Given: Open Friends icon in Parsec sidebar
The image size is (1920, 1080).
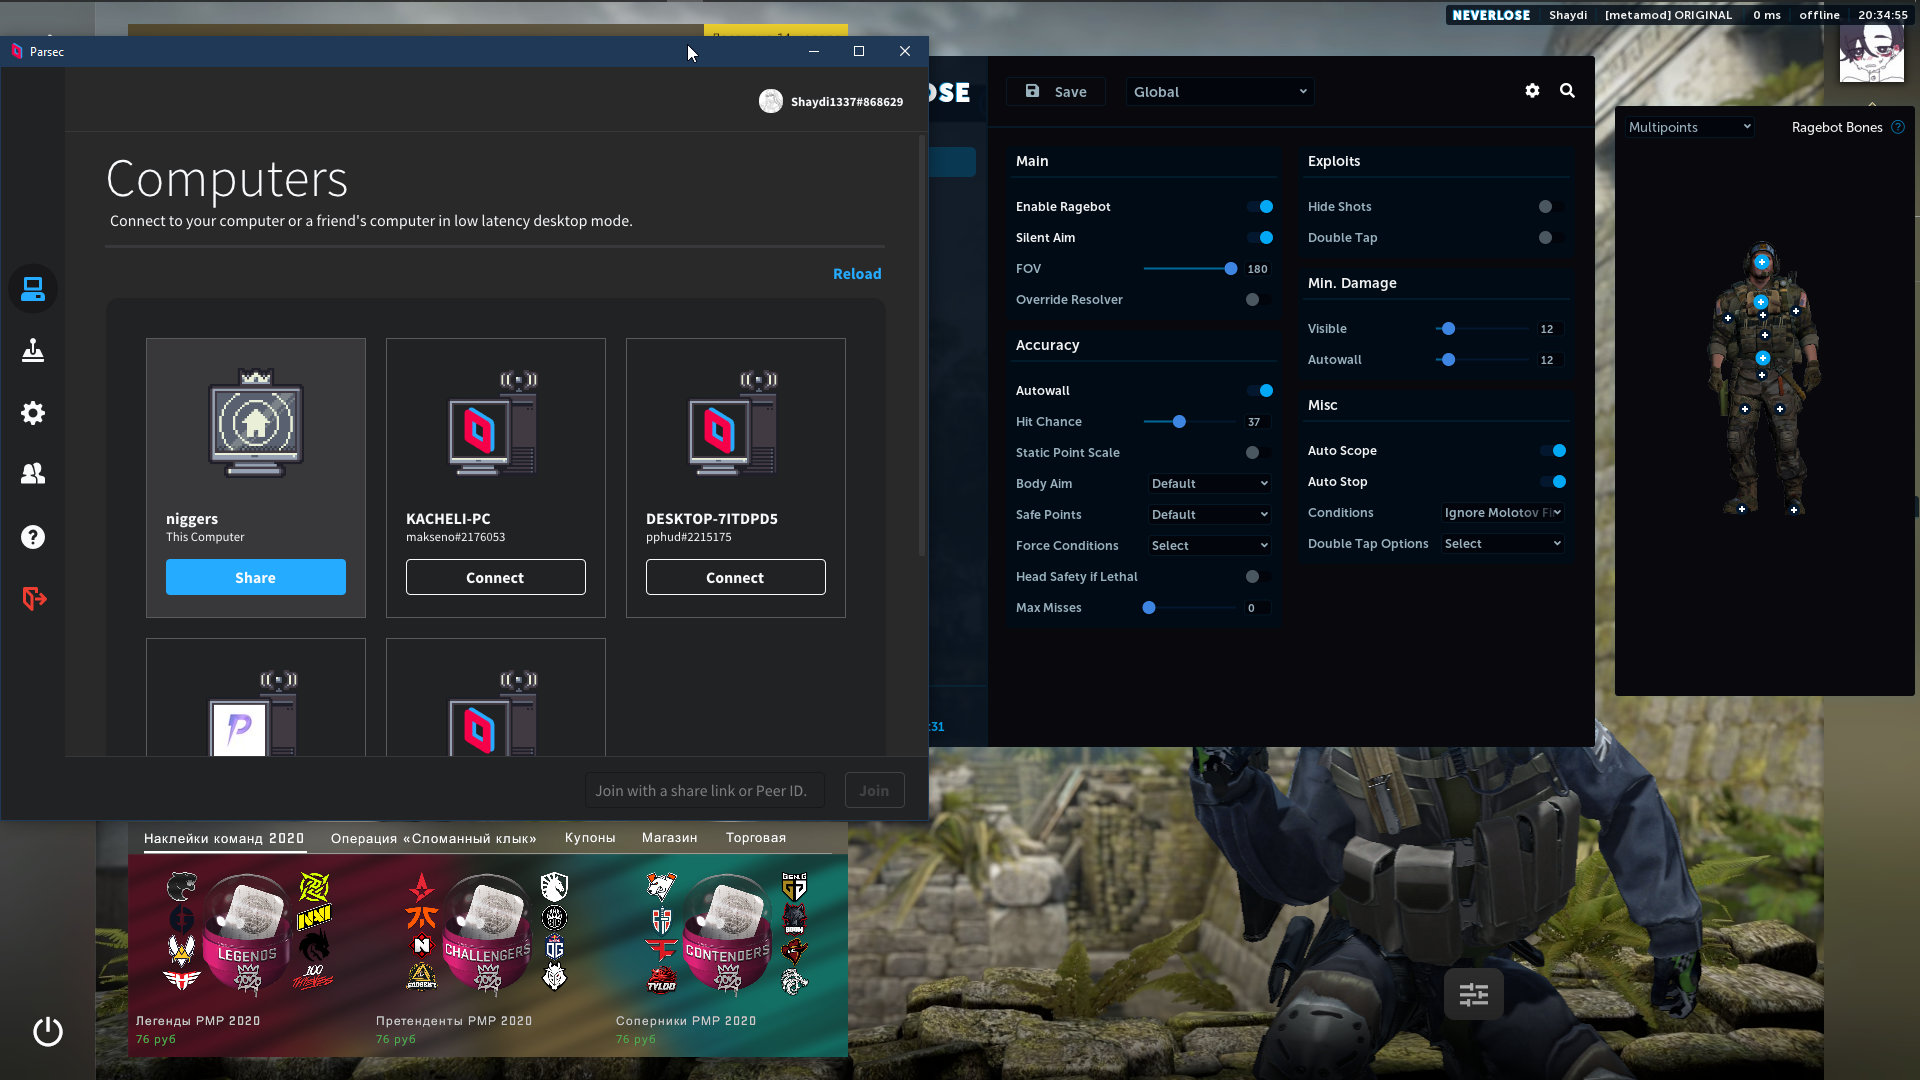Looking at the screenshot, I should 33,474.
